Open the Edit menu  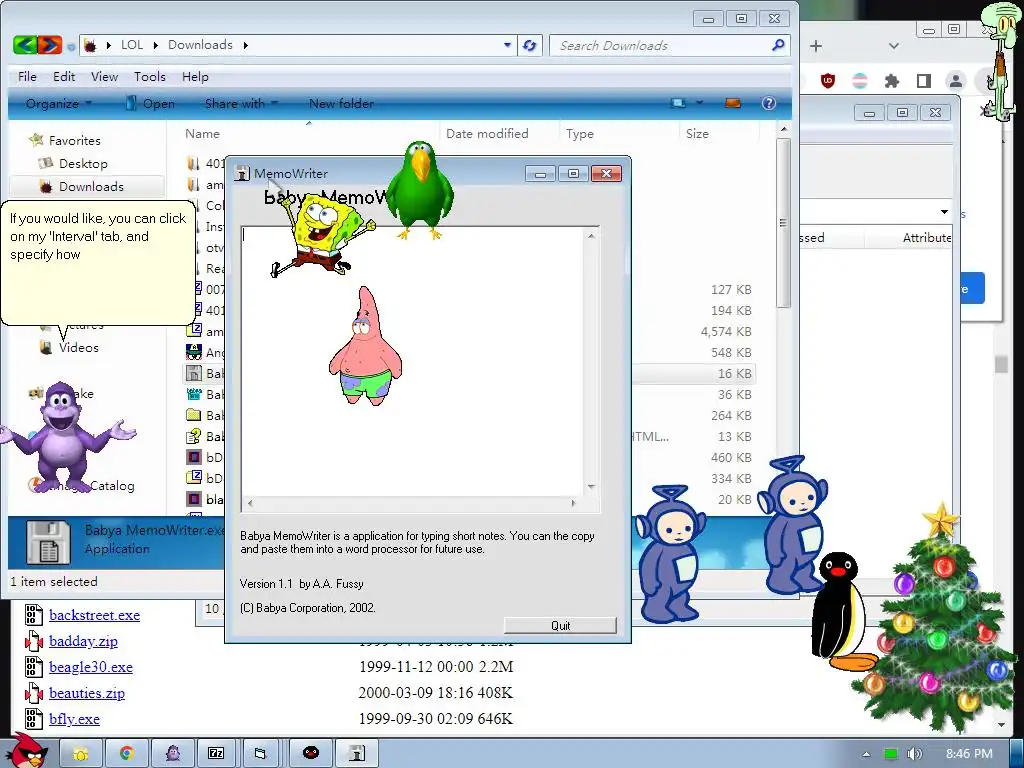64,76
